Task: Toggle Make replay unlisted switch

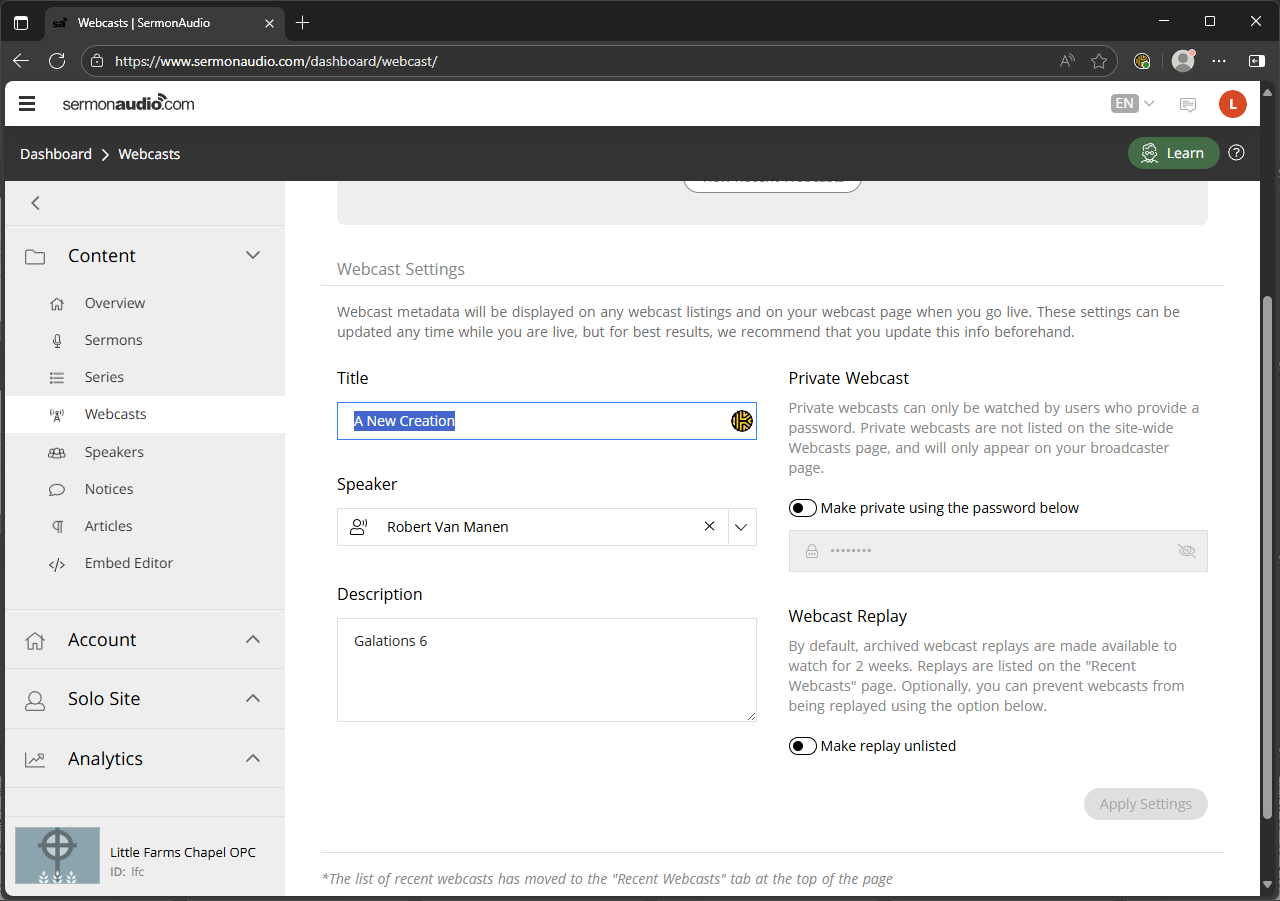Action: pos(803,746)
